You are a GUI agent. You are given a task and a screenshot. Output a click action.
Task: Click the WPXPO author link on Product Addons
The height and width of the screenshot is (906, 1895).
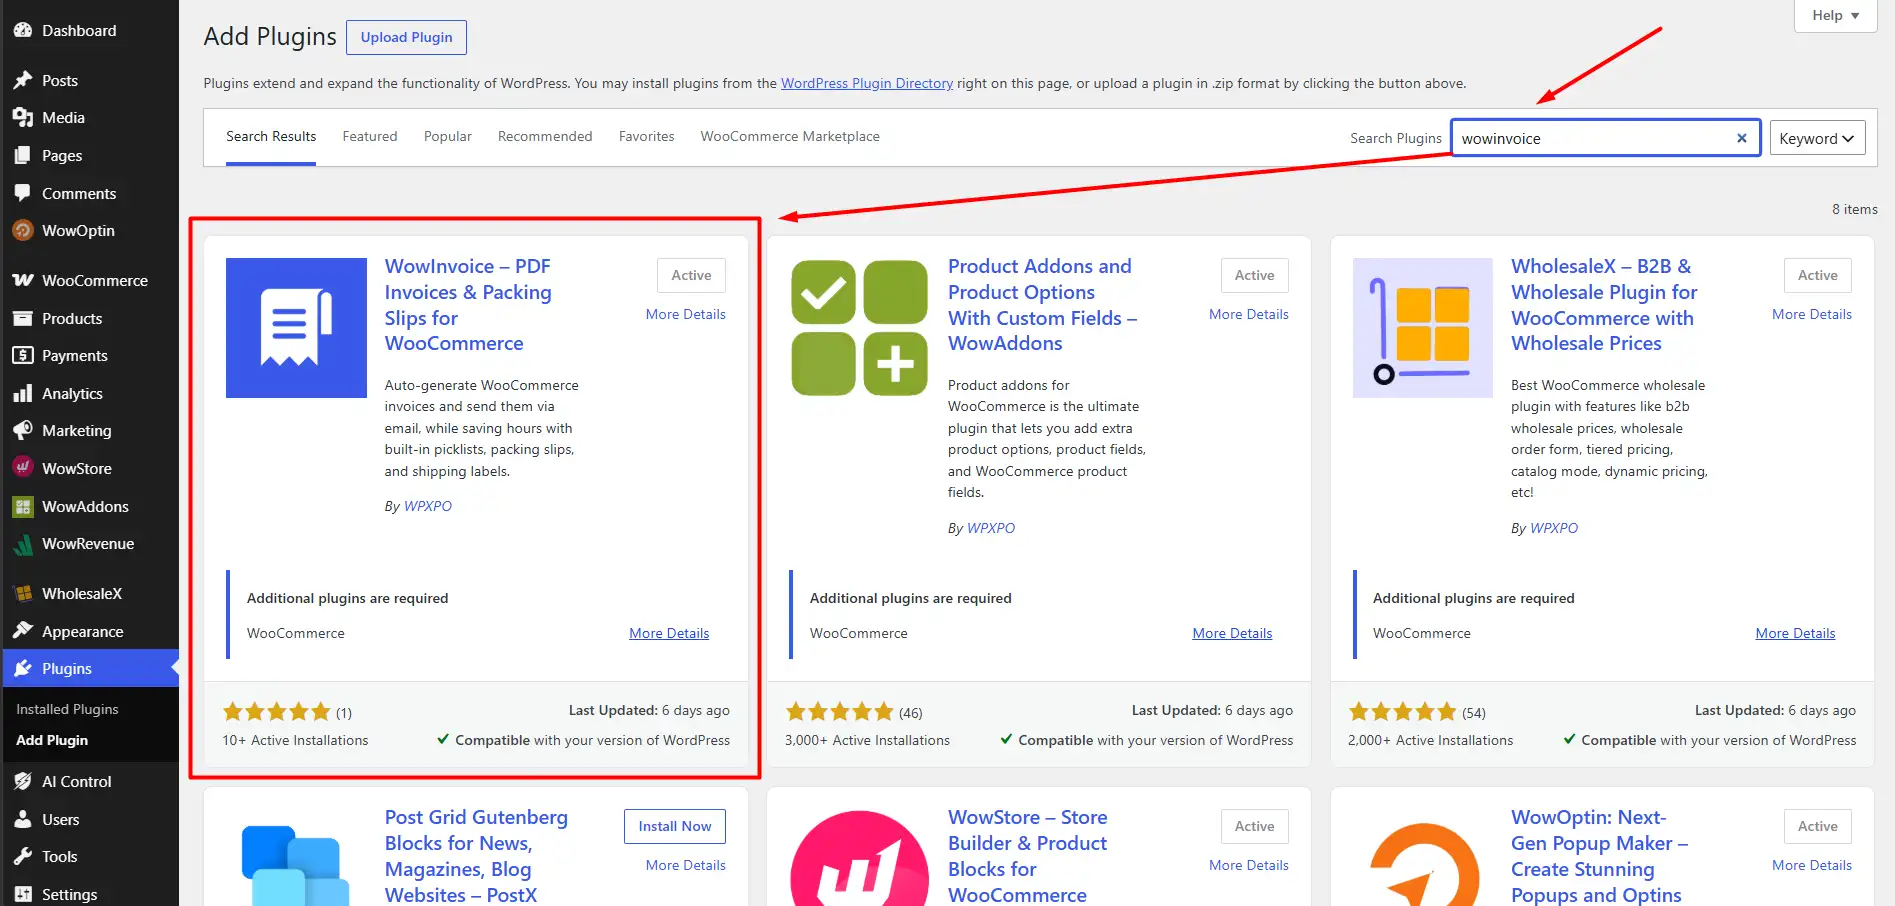(991, 528)
